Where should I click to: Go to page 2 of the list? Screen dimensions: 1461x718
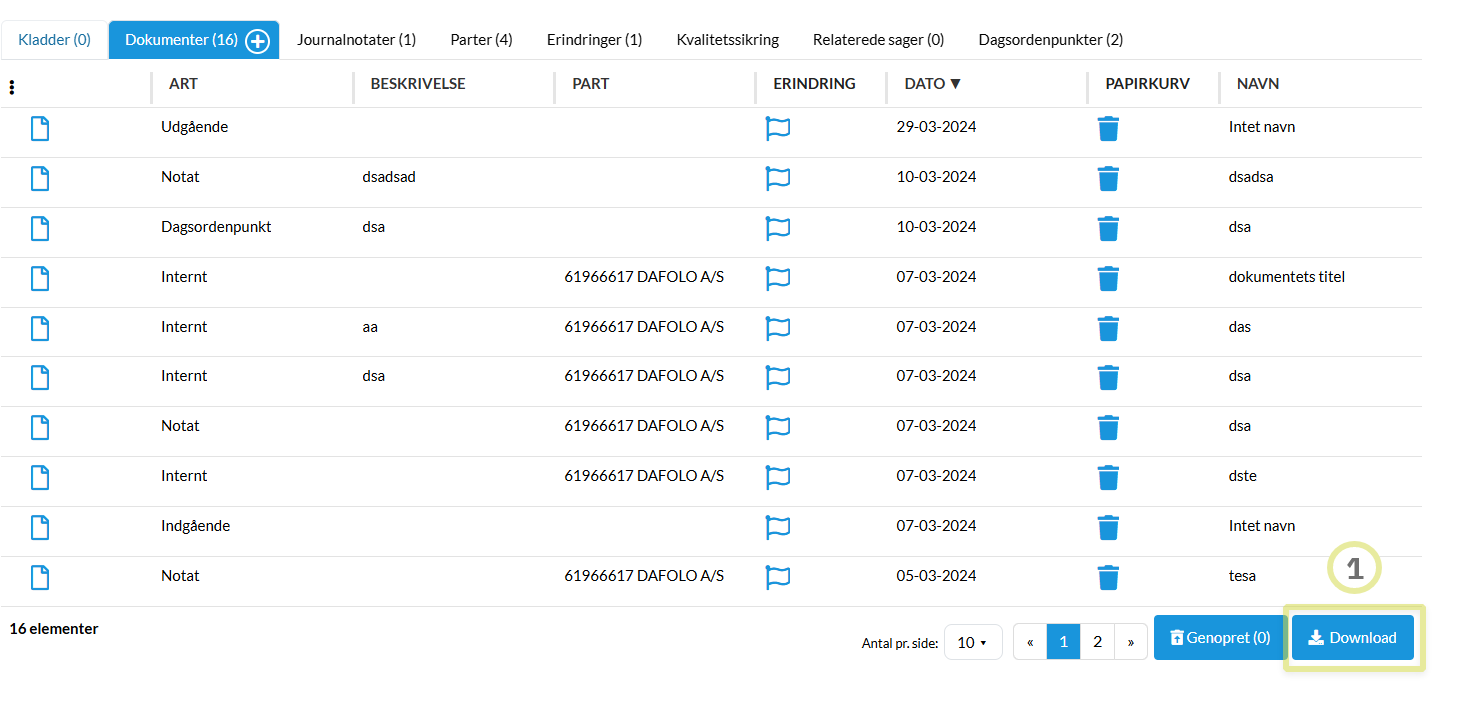(1097, 641)
